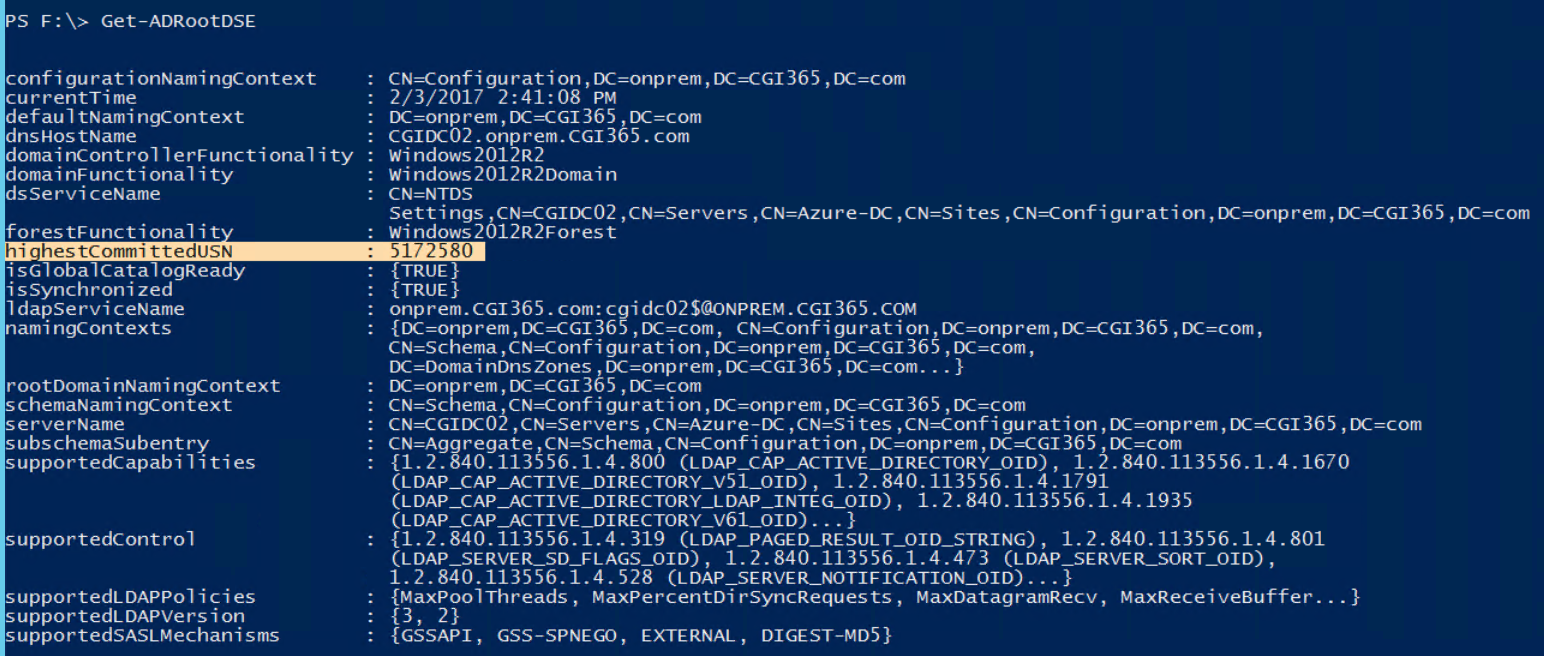Click the 2/3/2017 2:41:08 PM timestamp

(502, 98)
